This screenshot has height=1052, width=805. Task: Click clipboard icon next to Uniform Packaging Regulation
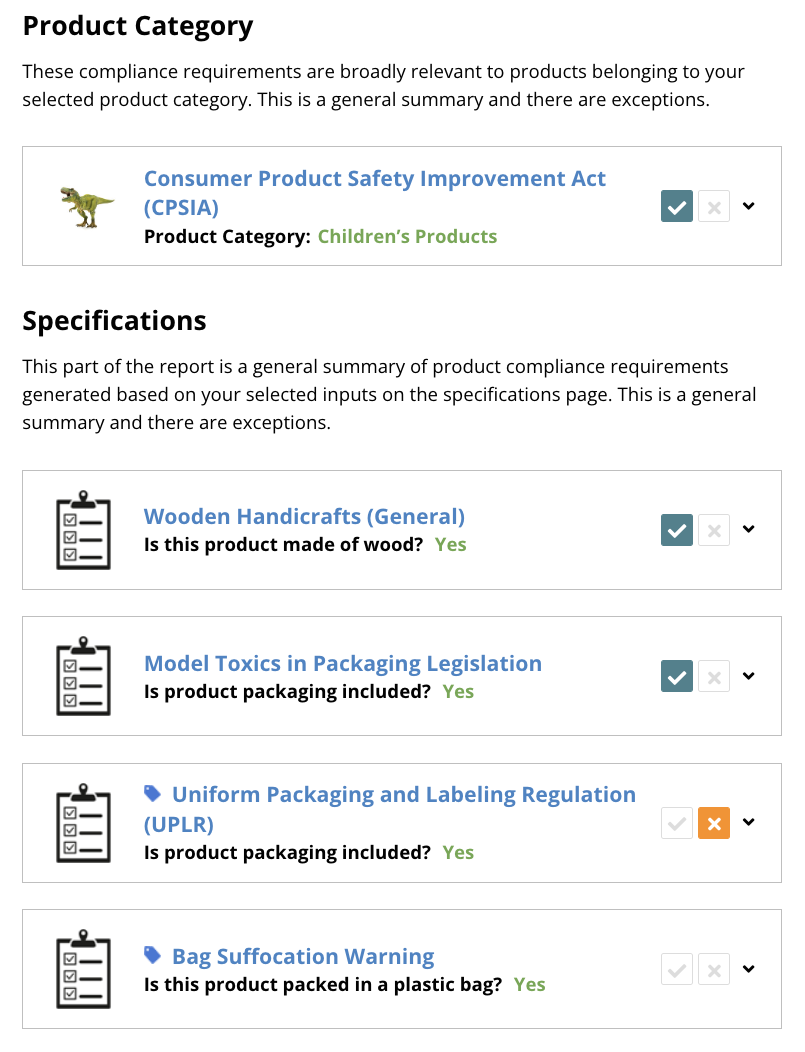click(x=83, y=823)
